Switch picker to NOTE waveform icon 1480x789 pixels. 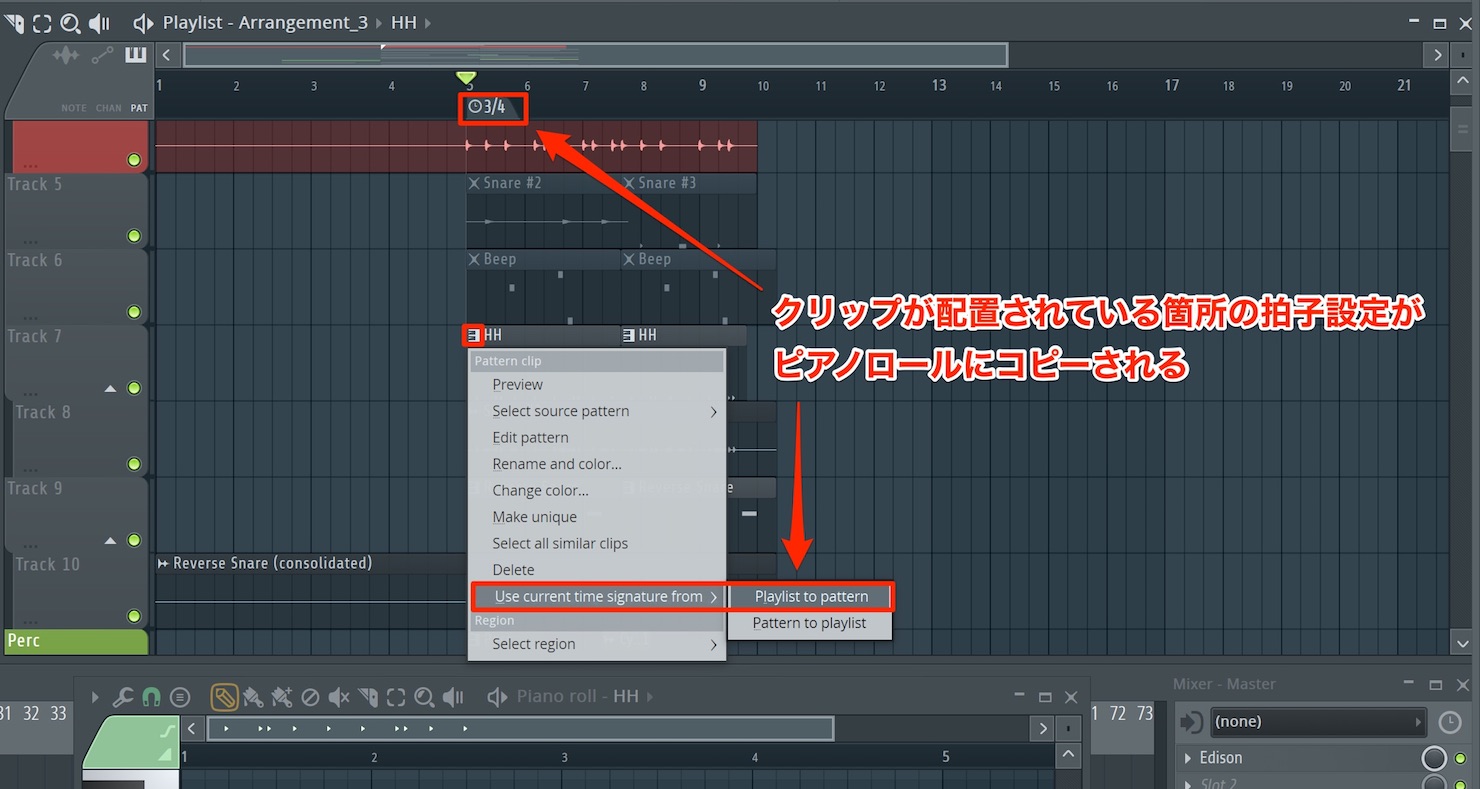pos(65,56)
